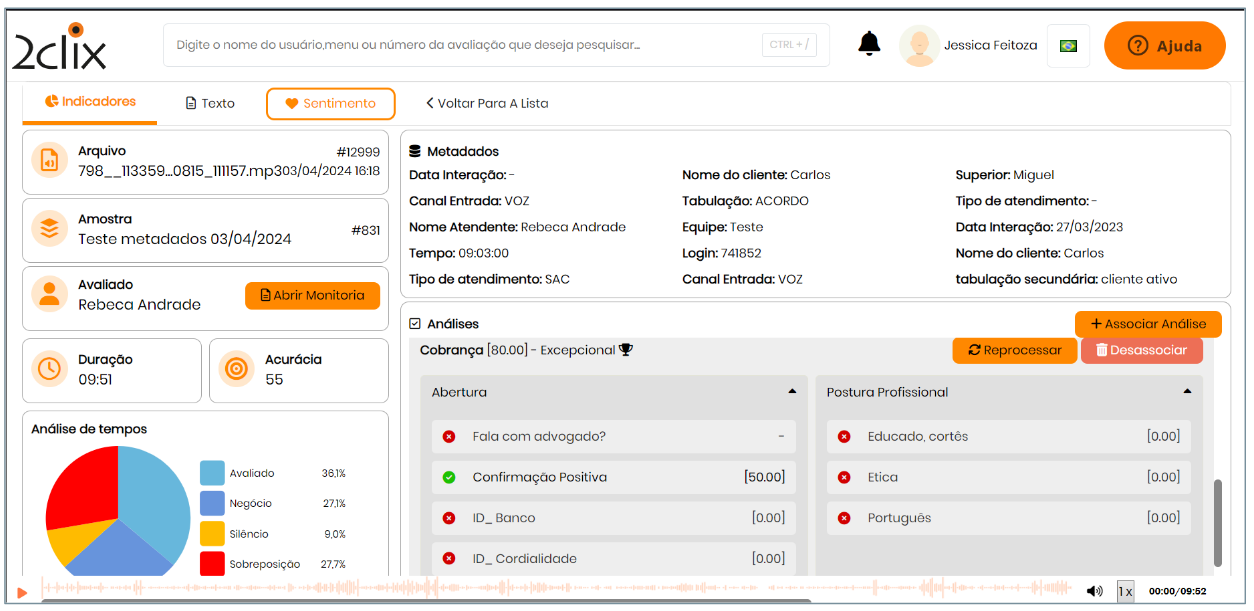This screenshot has width=1254, height=611.
Task: Click the Abrir Monitoria button
Action: point(312,295)
